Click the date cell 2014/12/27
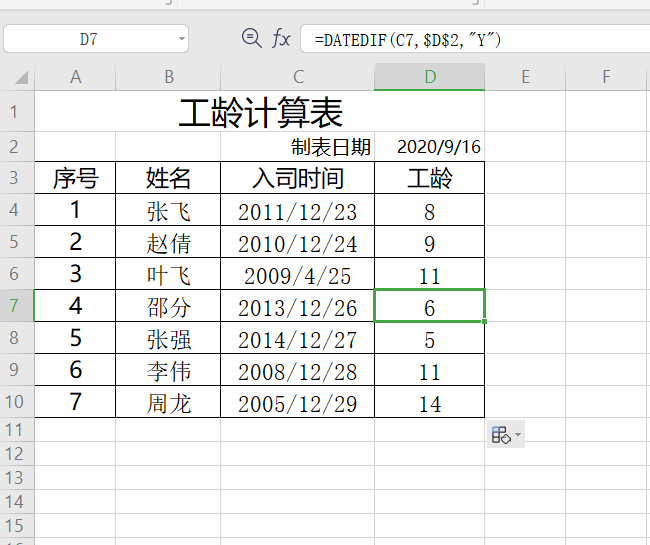The image size is (650, 545). 298,338
